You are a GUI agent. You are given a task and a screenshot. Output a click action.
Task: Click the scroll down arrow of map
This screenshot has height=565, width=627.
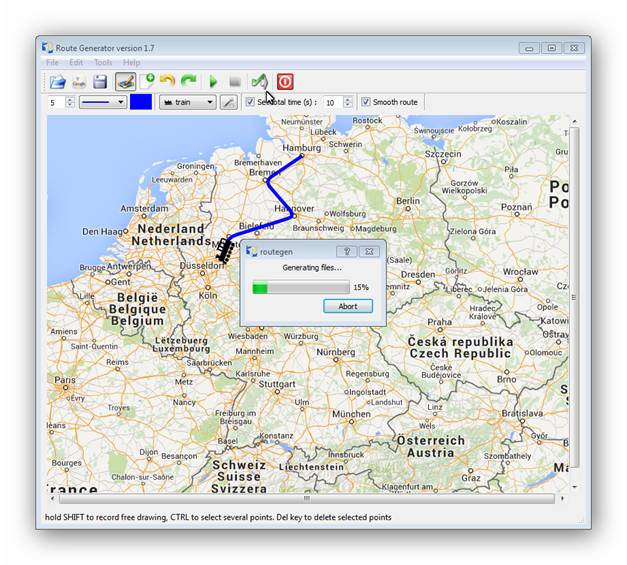click(x=574, y=487)
